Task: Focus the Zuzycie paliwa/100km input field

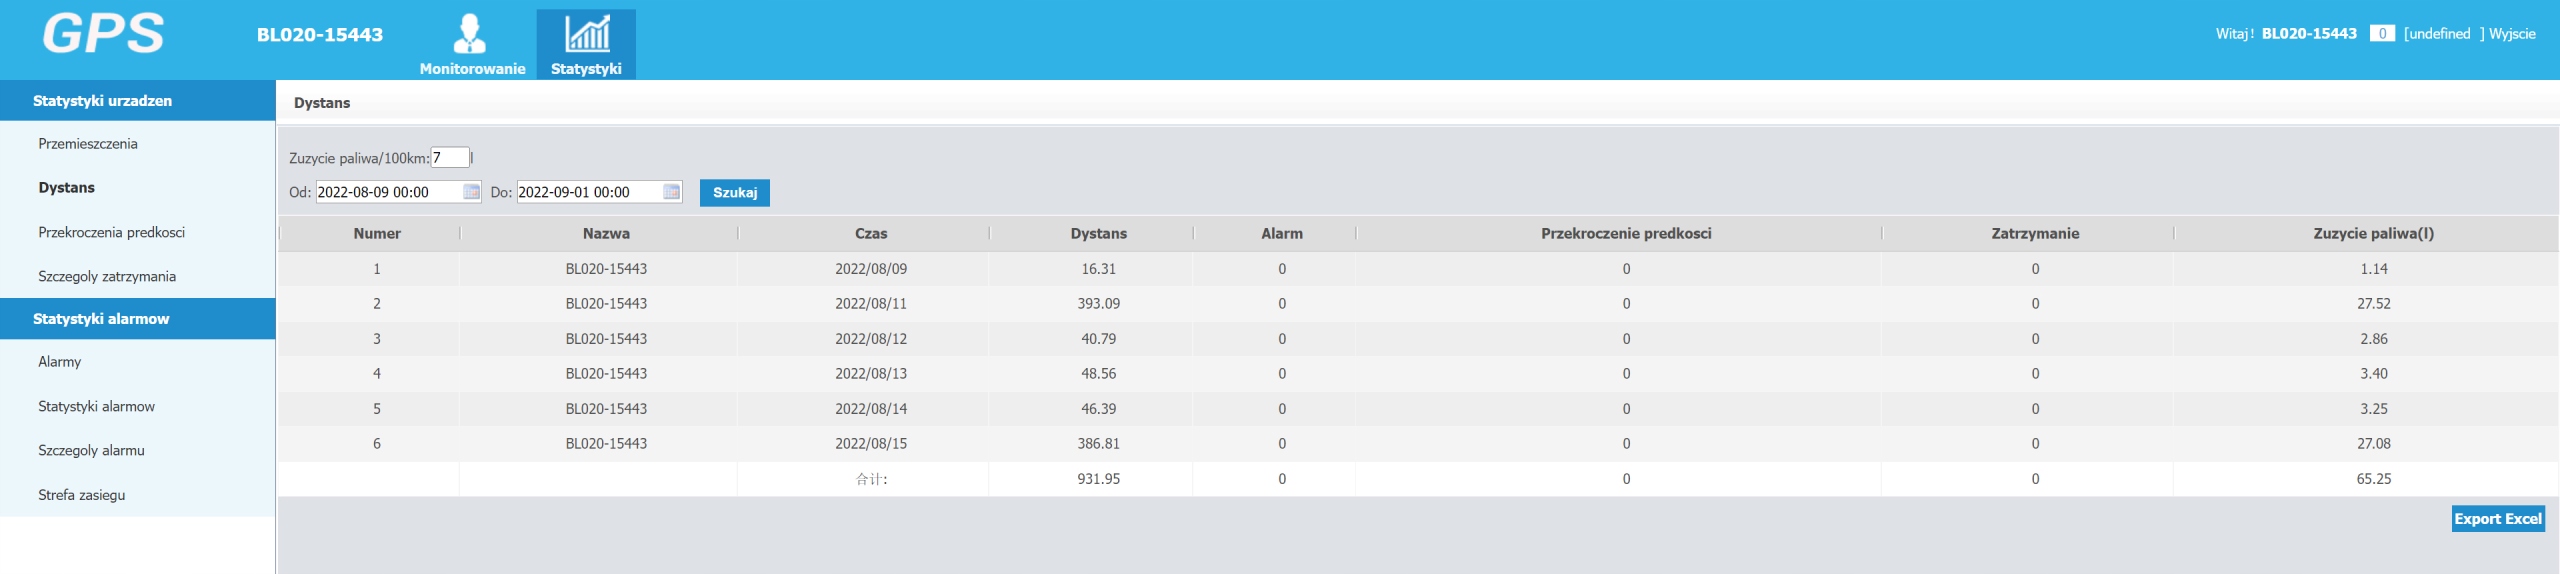Action: click(x=450, y=158)
